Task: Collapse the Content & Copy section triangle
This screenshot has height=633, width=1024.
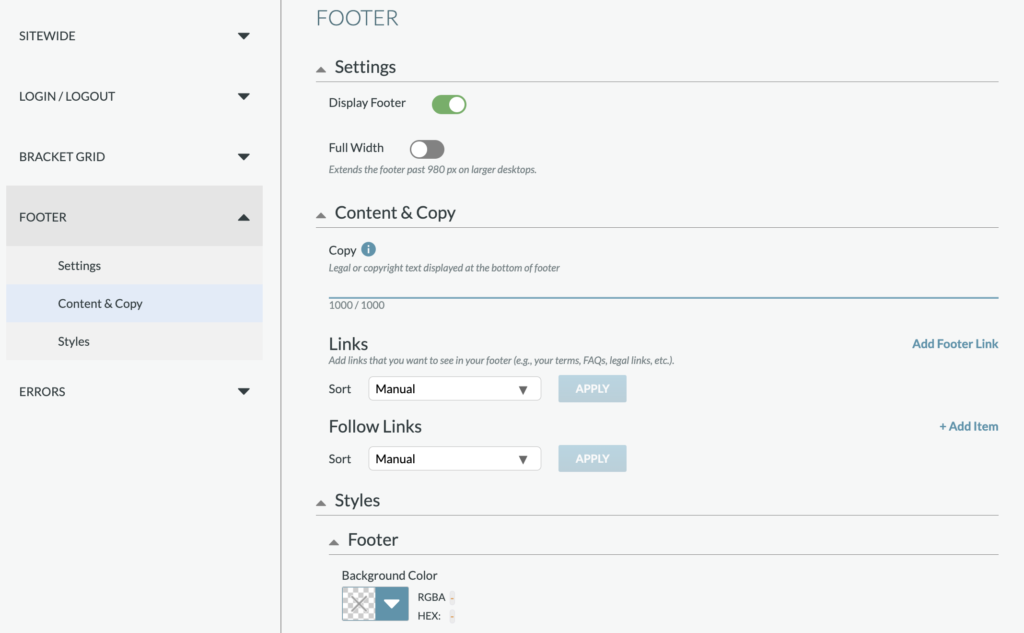Action: coord(321,215)
